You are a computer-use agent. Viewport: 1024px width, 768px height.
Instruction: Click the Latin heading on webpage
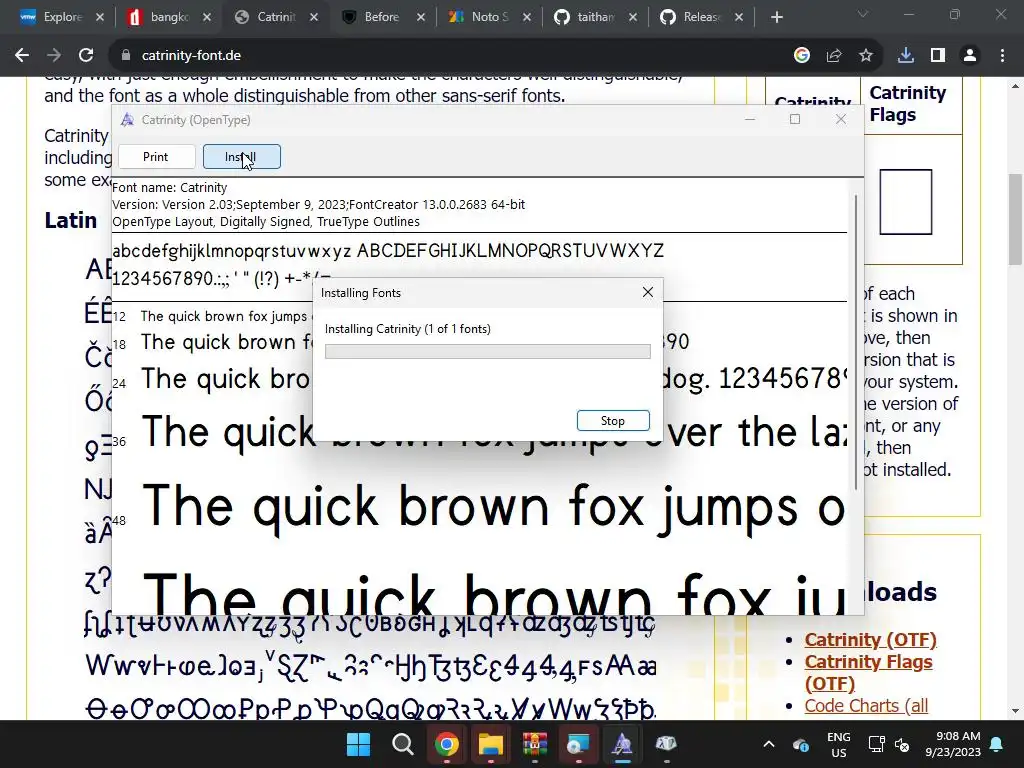point(71,220)
